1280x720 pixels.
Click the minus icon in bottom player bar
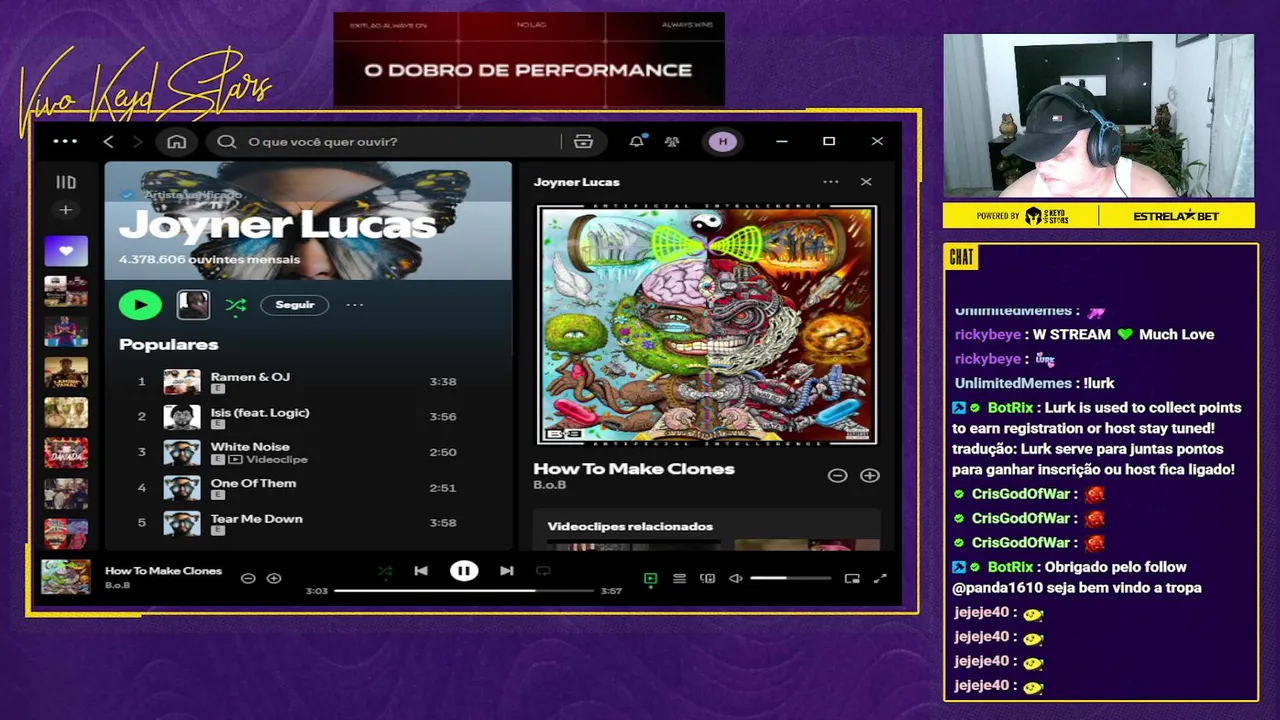(x=248, y=578)
